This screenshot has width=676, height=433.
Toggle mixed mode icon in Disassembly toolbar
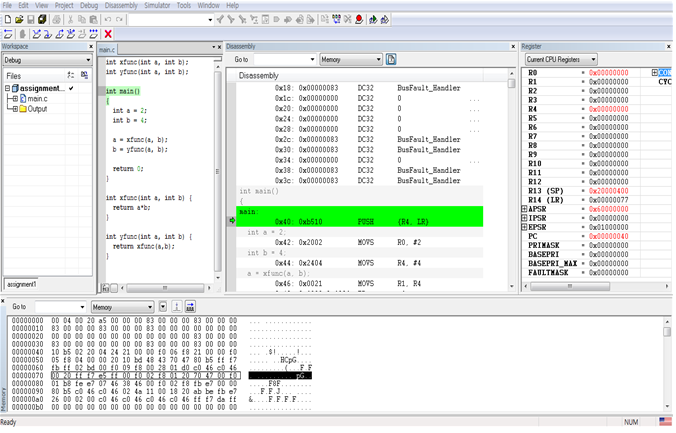pos(391,60)
